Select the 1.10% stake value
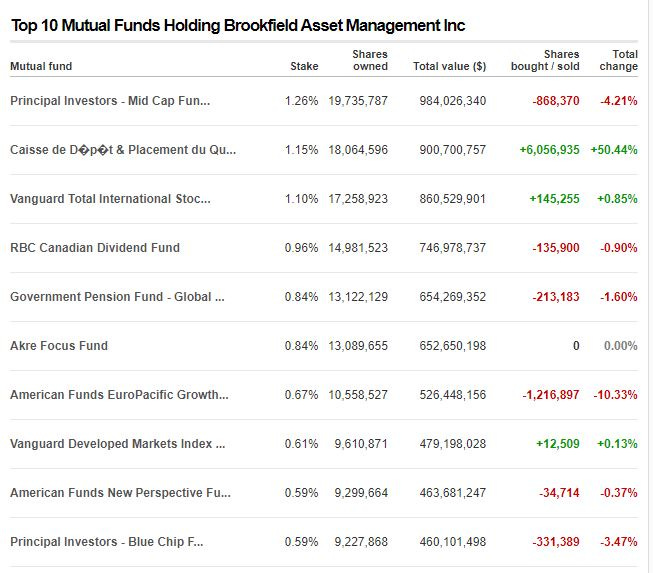 [301, 199]
